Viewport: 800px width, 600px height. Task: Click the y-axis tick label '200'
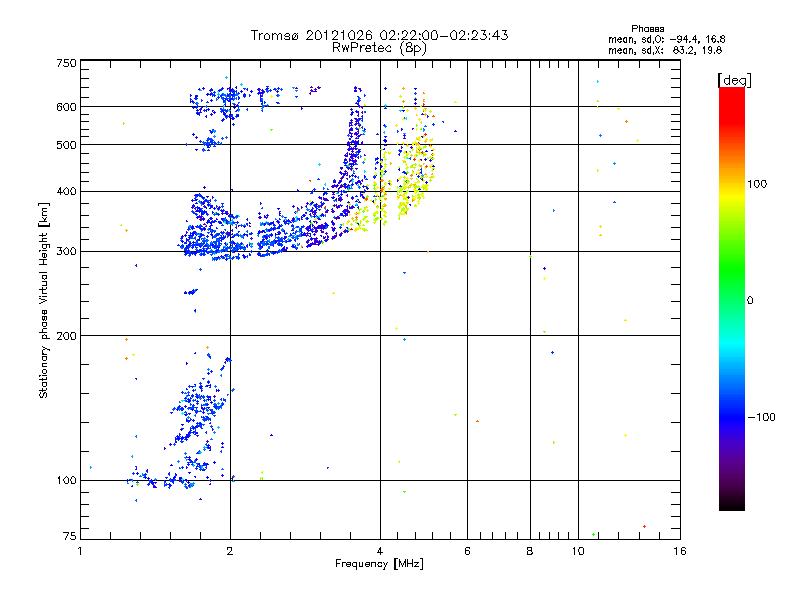66,336
